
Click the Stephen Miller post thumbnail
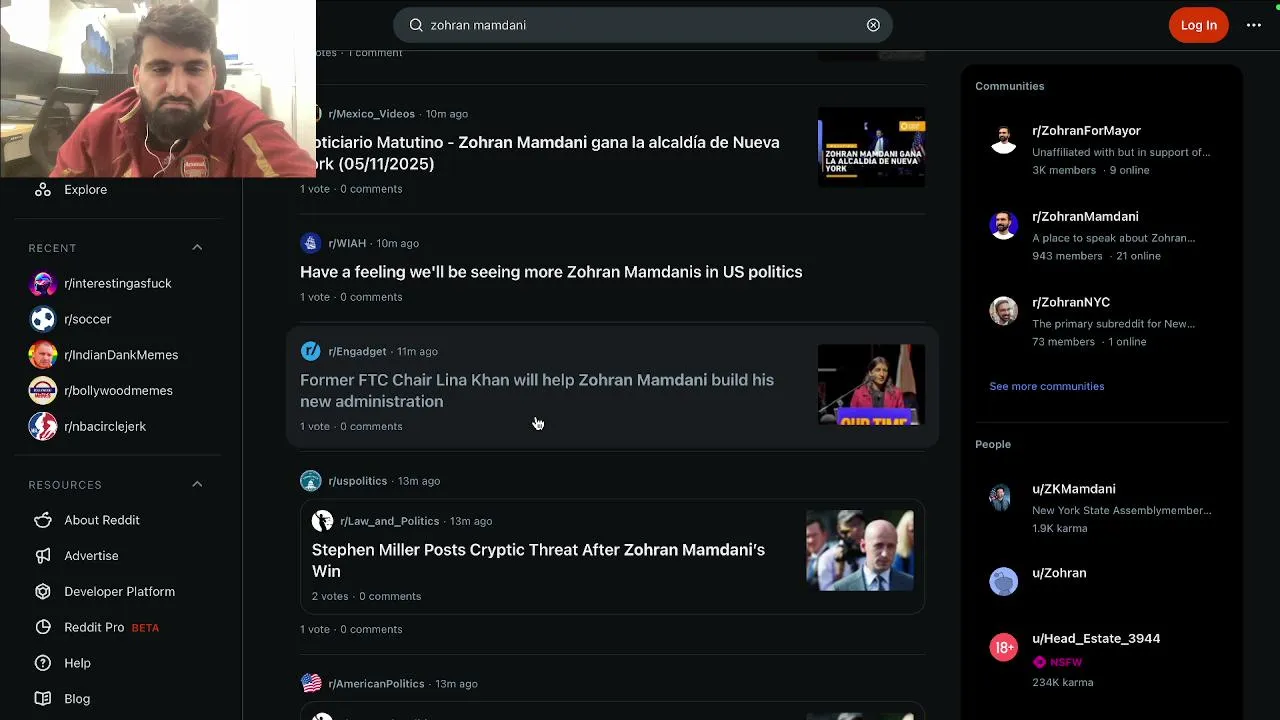[860, 551]
